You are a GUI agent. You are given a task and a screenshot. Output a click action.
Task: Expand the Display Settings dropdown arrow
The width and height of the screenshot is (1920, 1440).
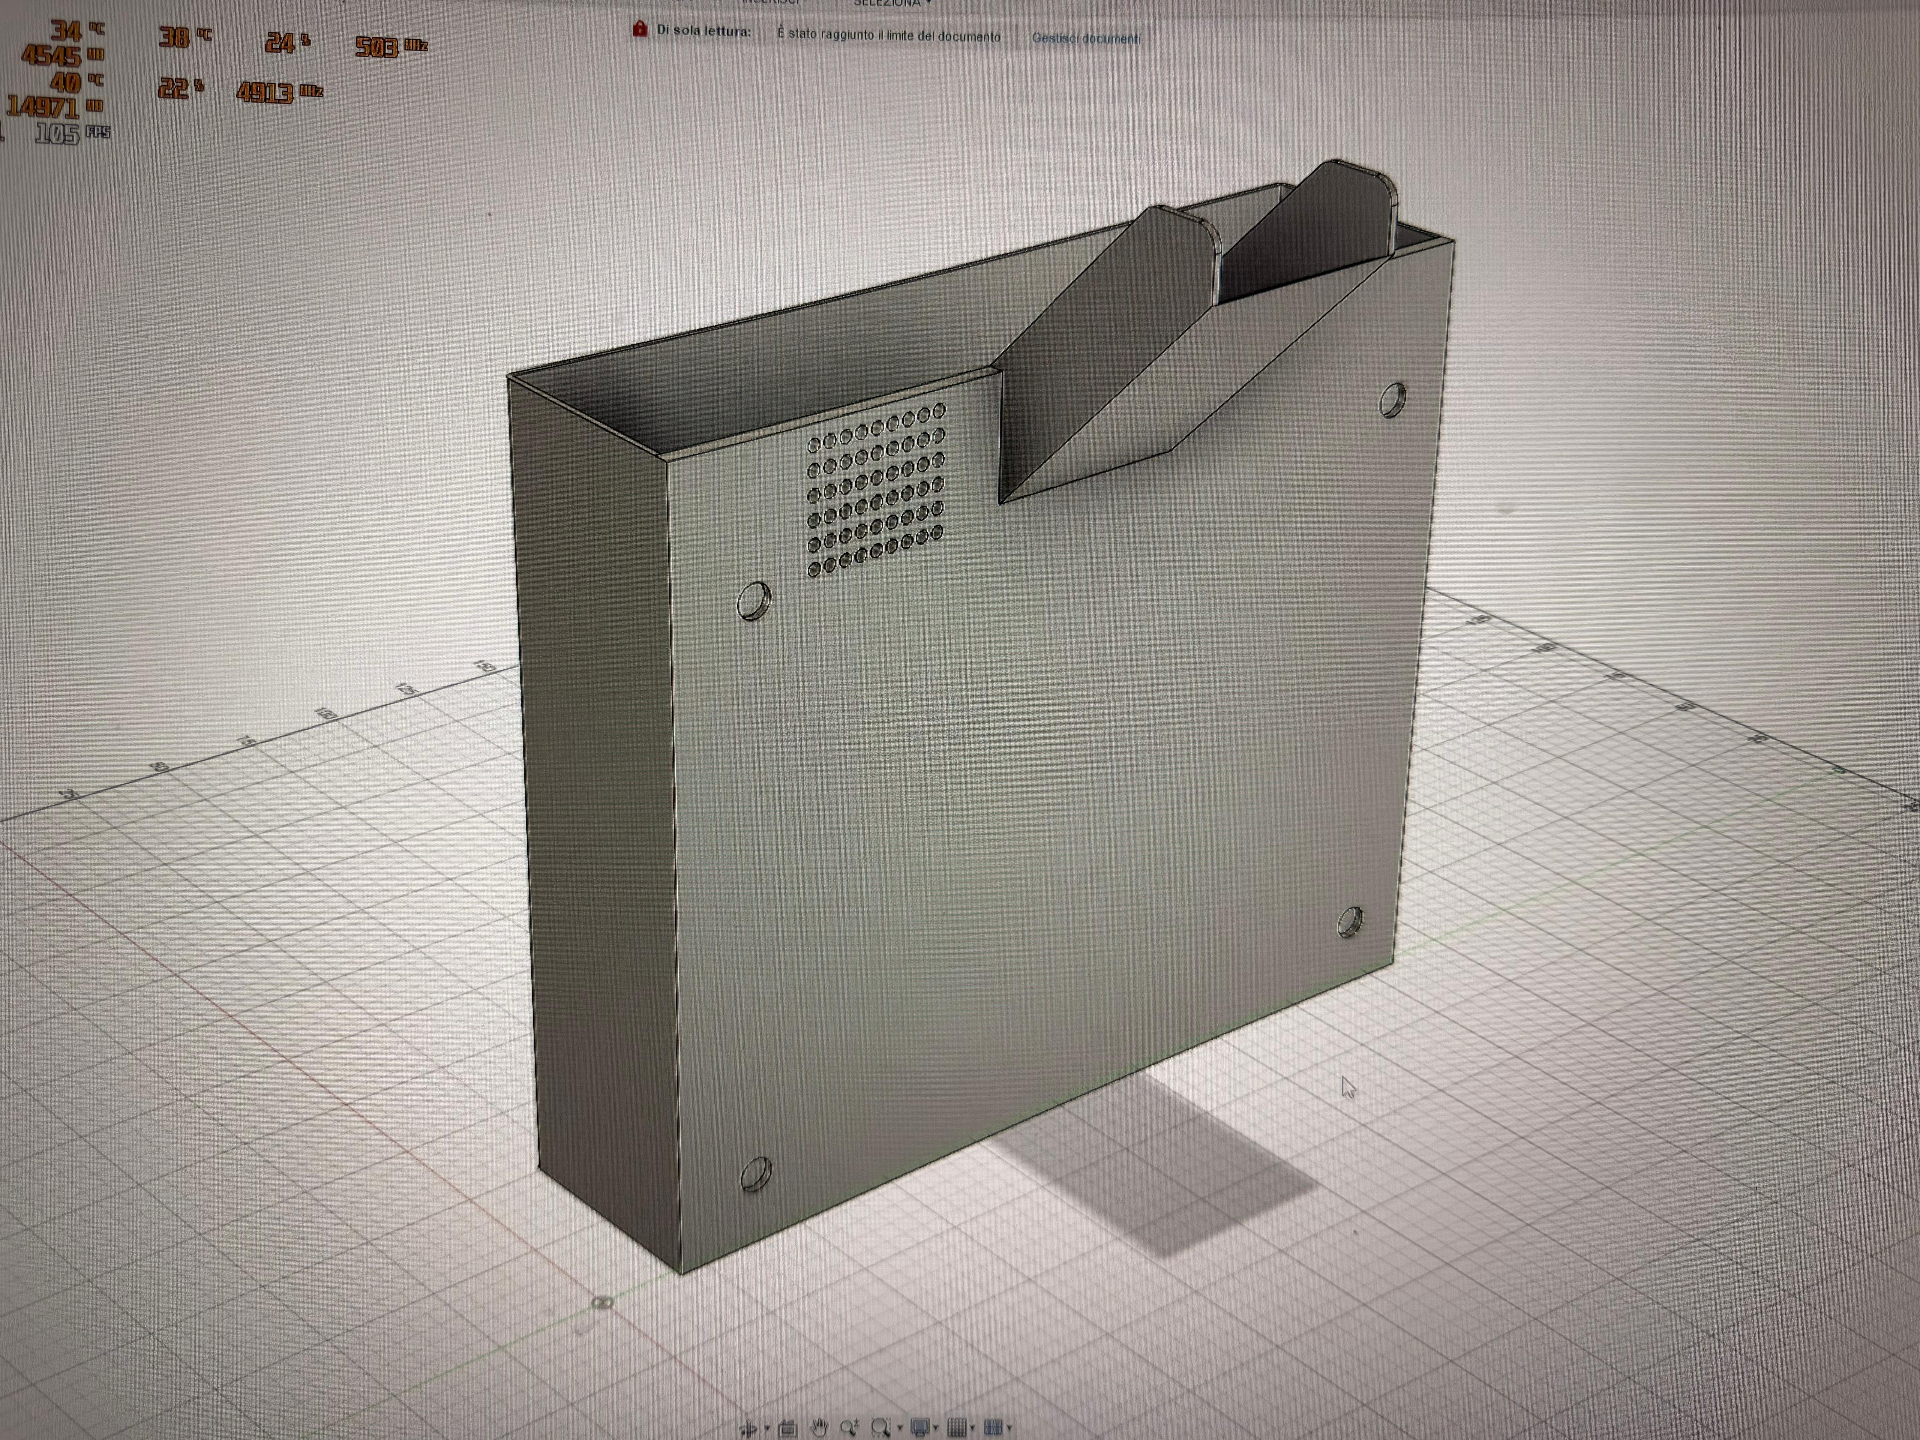(936, 1428)
